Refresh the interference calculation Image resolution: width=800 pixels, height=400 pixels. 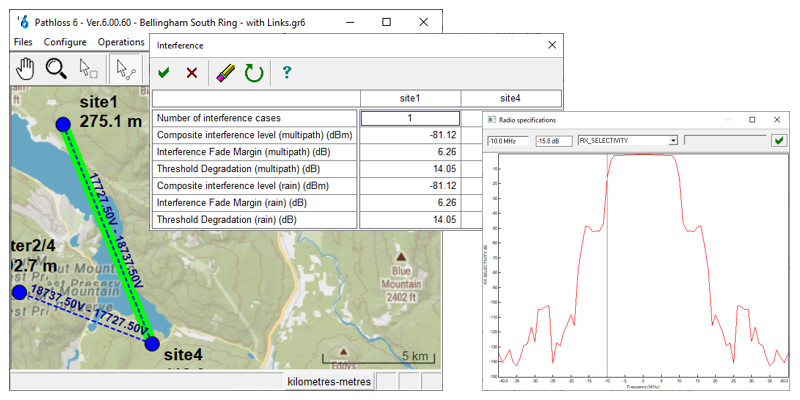pyautogui.click(x=254, y=72)
